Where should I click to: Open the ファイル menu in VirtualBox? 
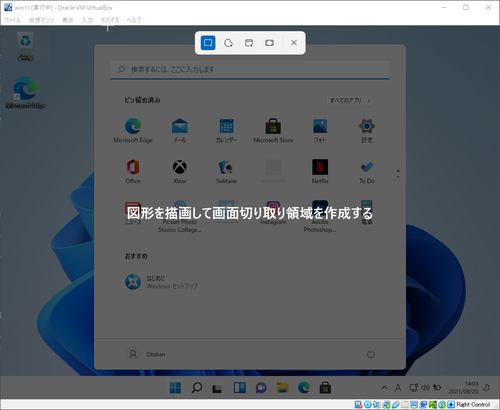pyautogui.click(x=12, y=20)
